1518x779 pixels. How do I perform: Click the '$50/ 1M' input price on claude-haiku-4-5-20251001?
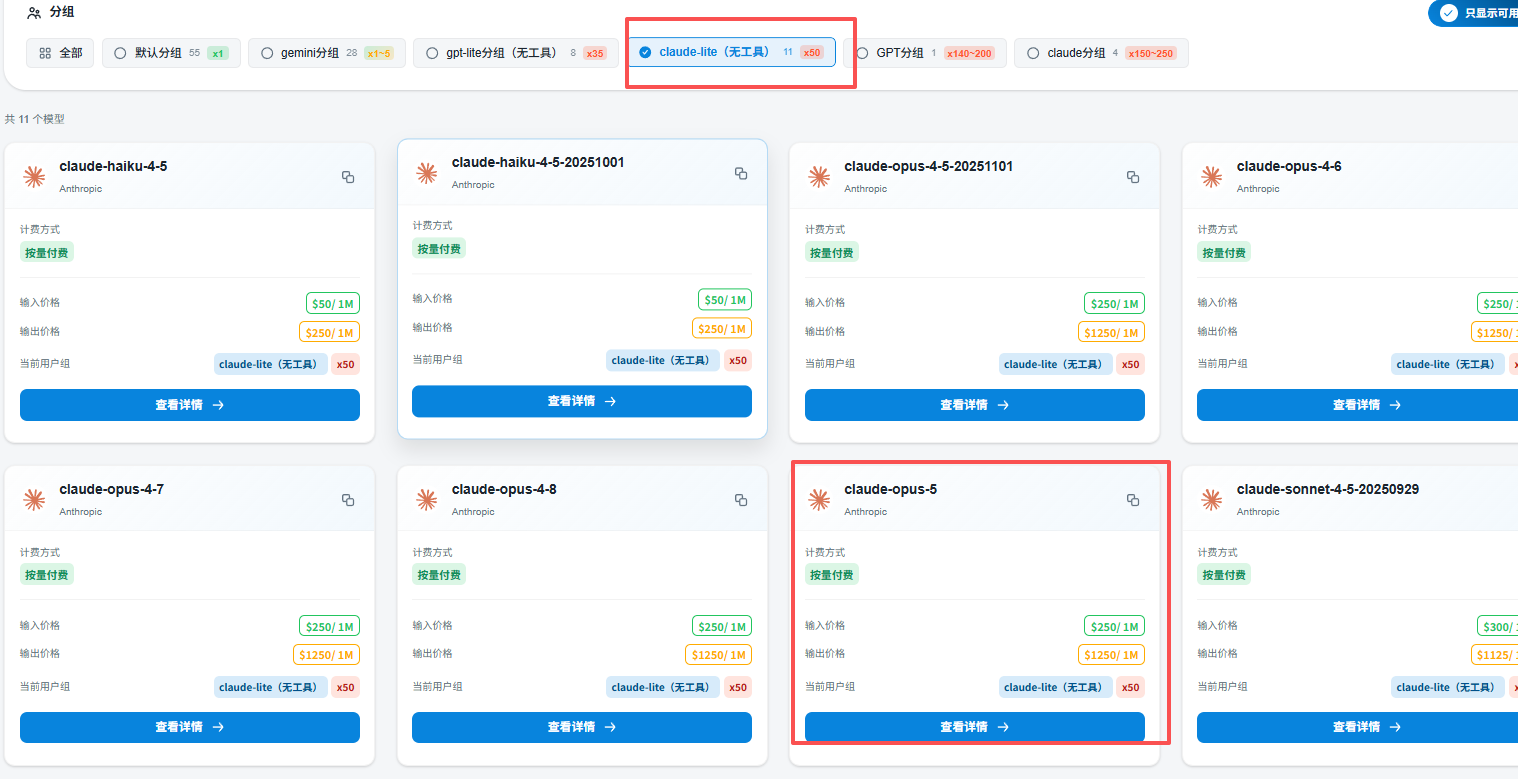tap(725, 300)
